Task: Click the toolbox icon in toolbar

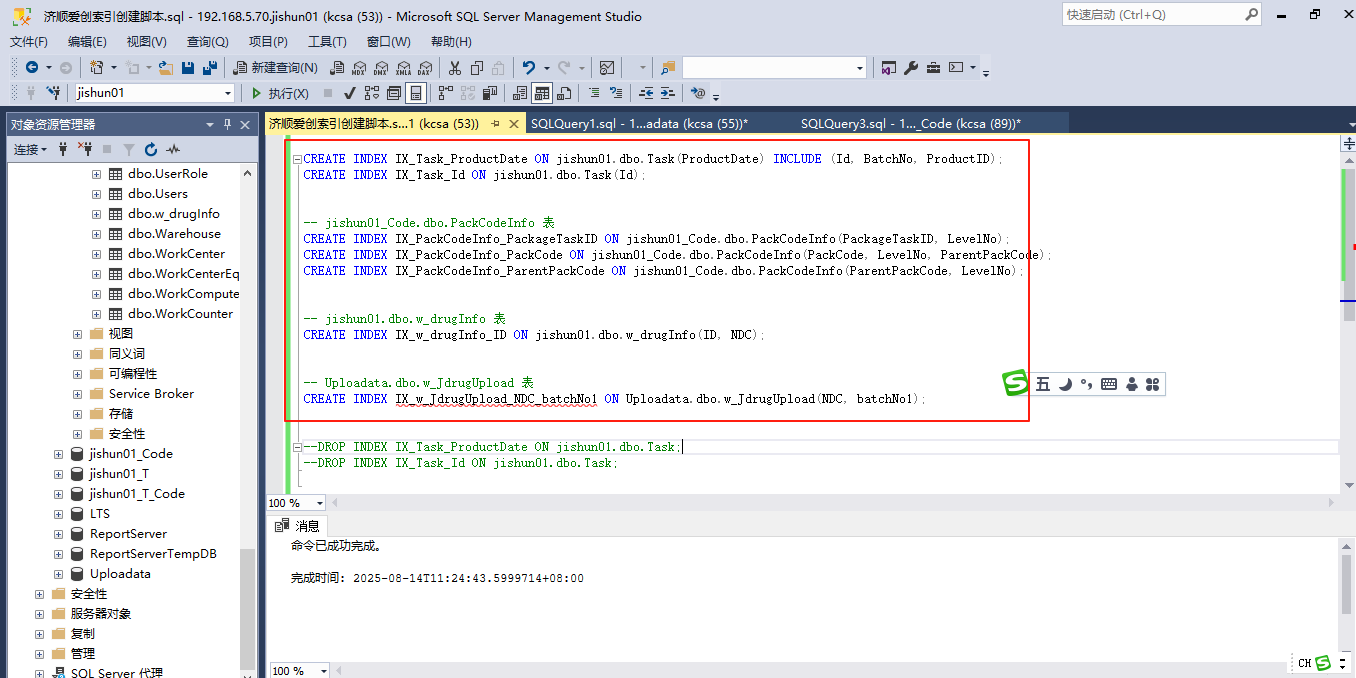Action: (933, 67)
